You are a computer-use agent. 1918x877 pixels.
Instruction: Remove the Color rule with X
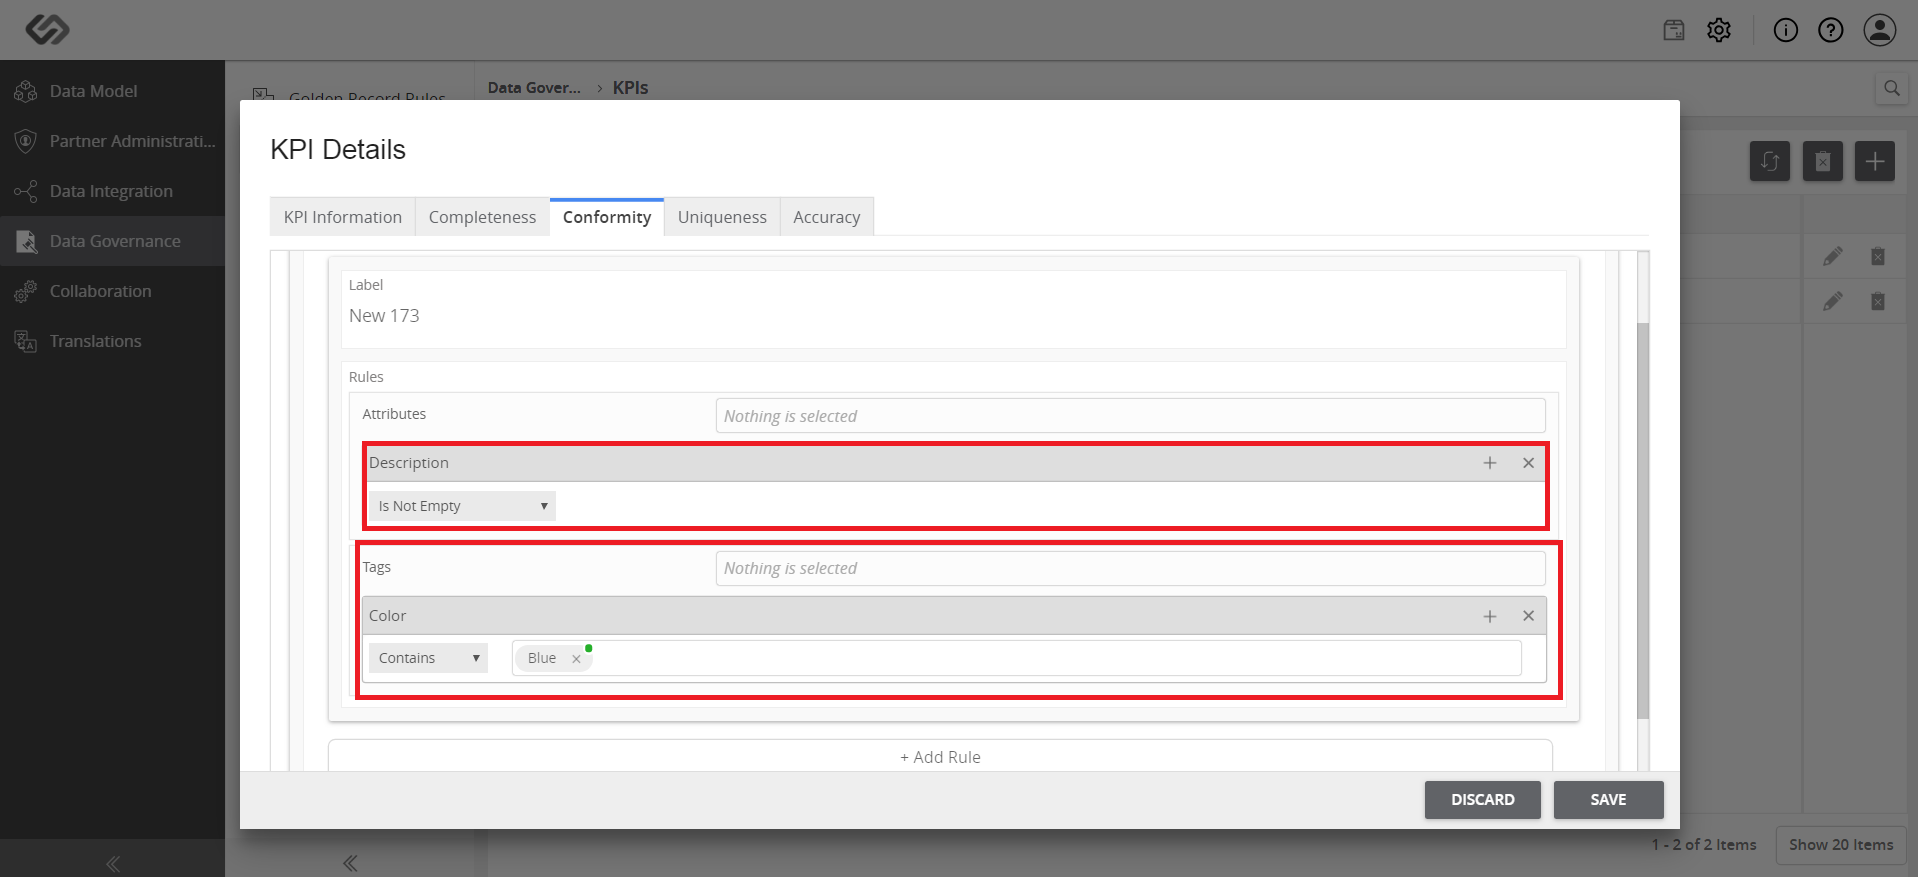(1529, 616)
